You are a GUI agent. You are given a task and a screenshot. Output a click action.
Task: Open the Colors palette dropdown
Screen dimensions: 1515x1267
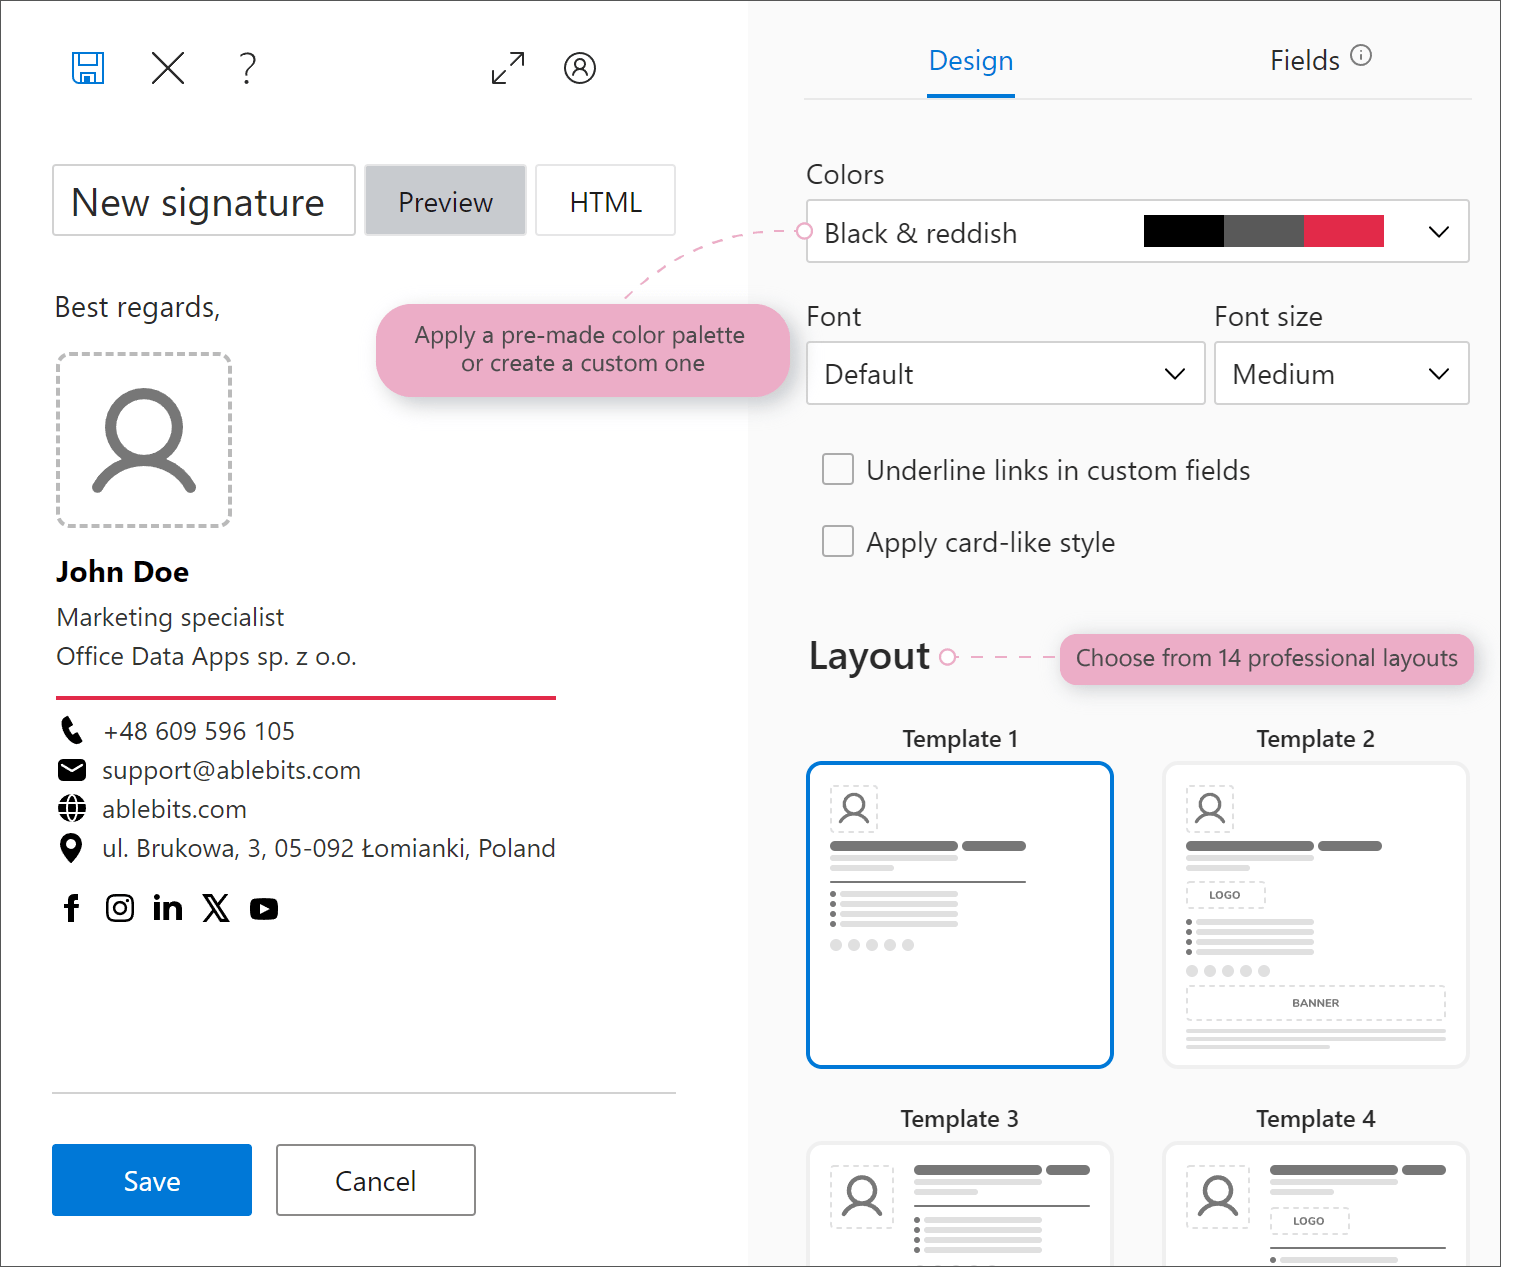click(x=1138, y=232)
